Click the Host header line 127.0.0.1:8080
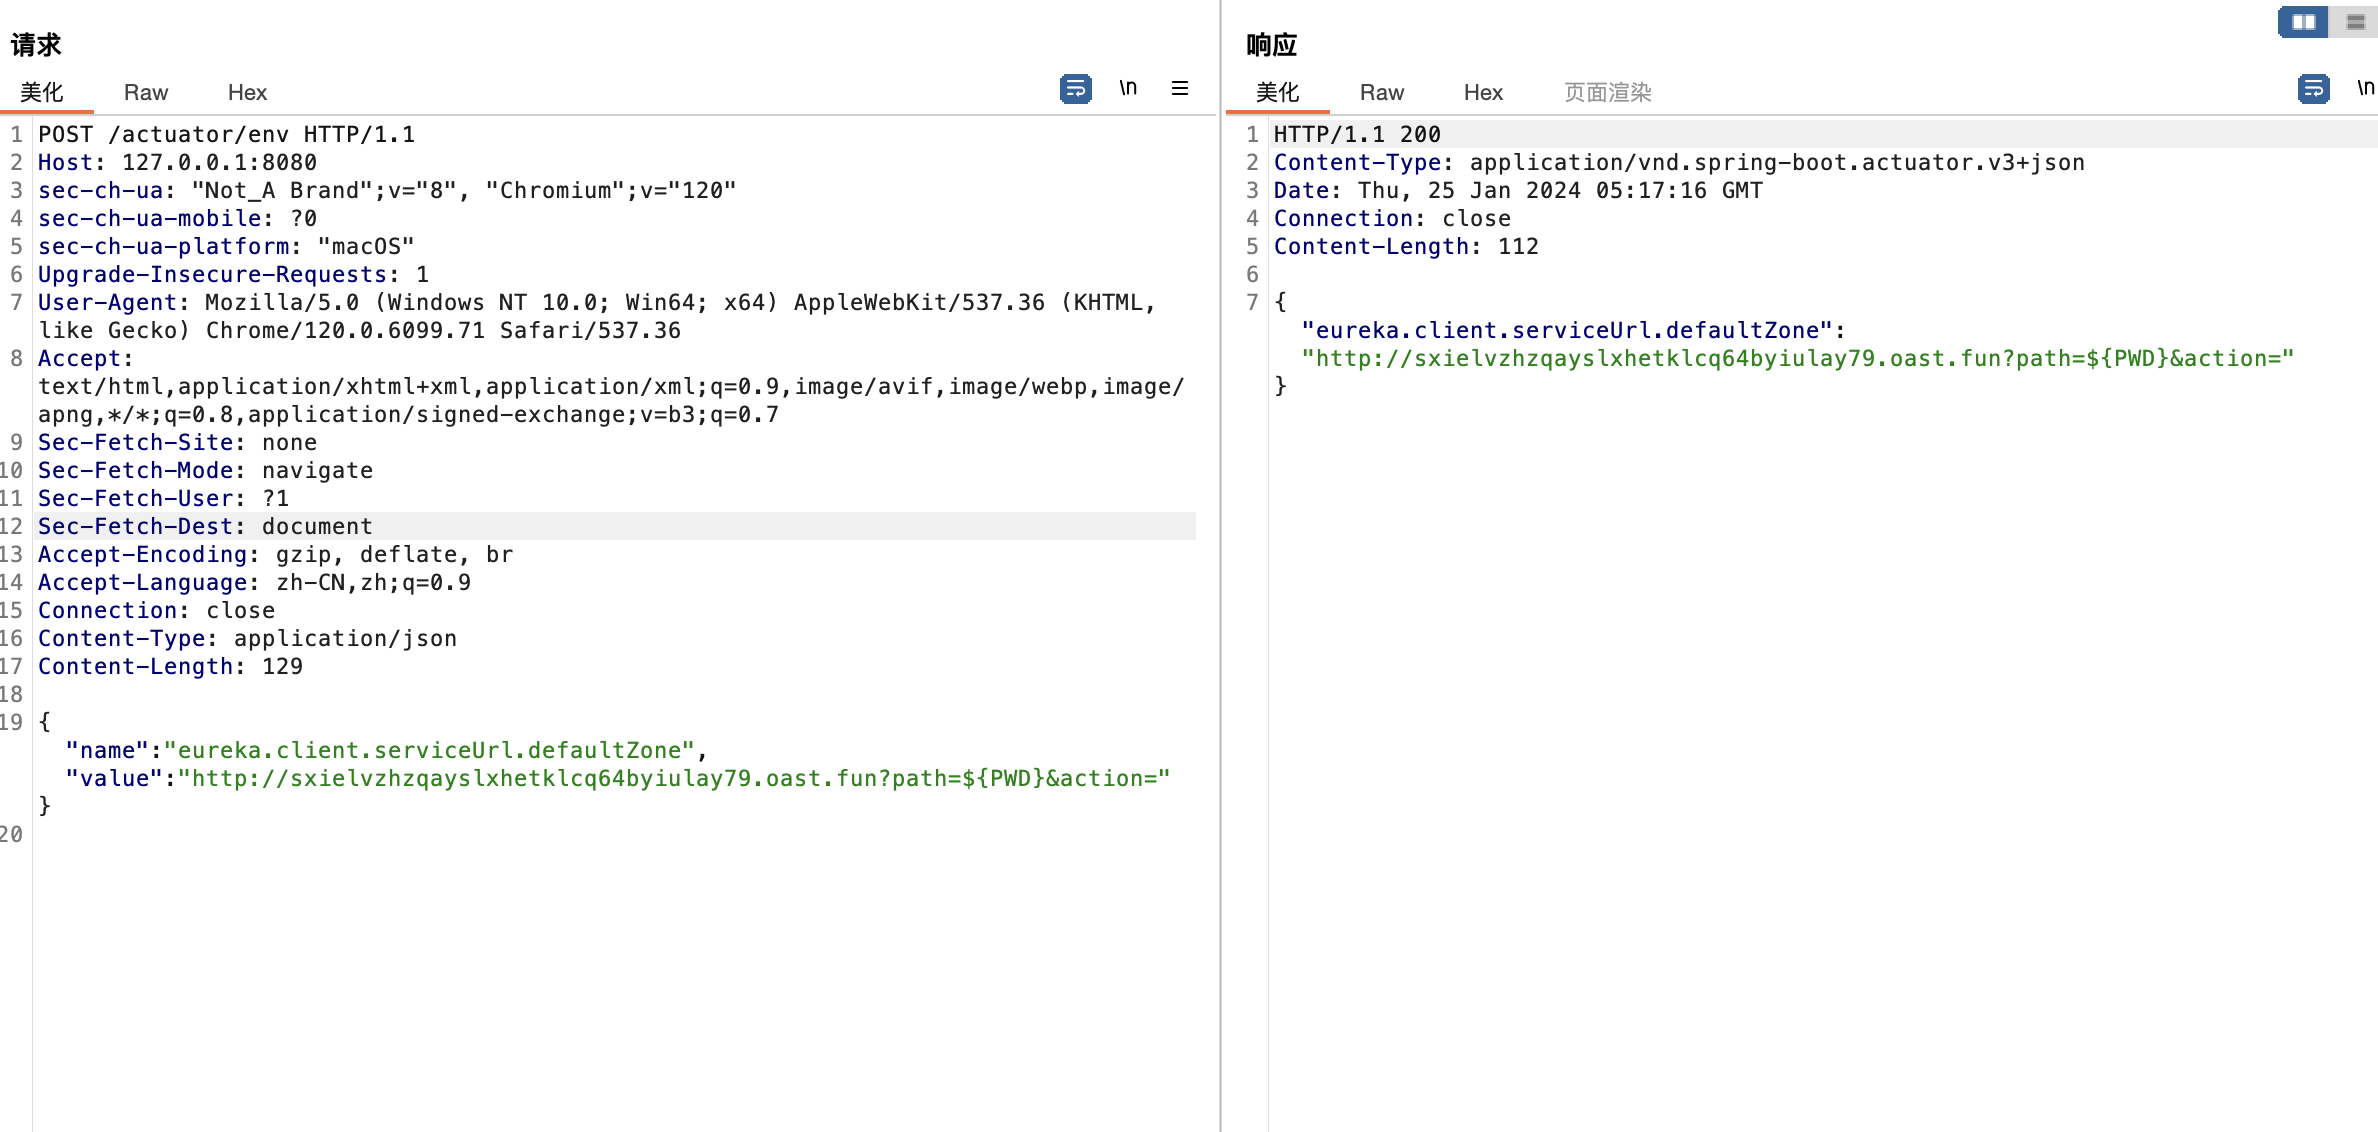Viewport: 2378px width, 1132px height. pyautogui.click(x=218, y=163)
